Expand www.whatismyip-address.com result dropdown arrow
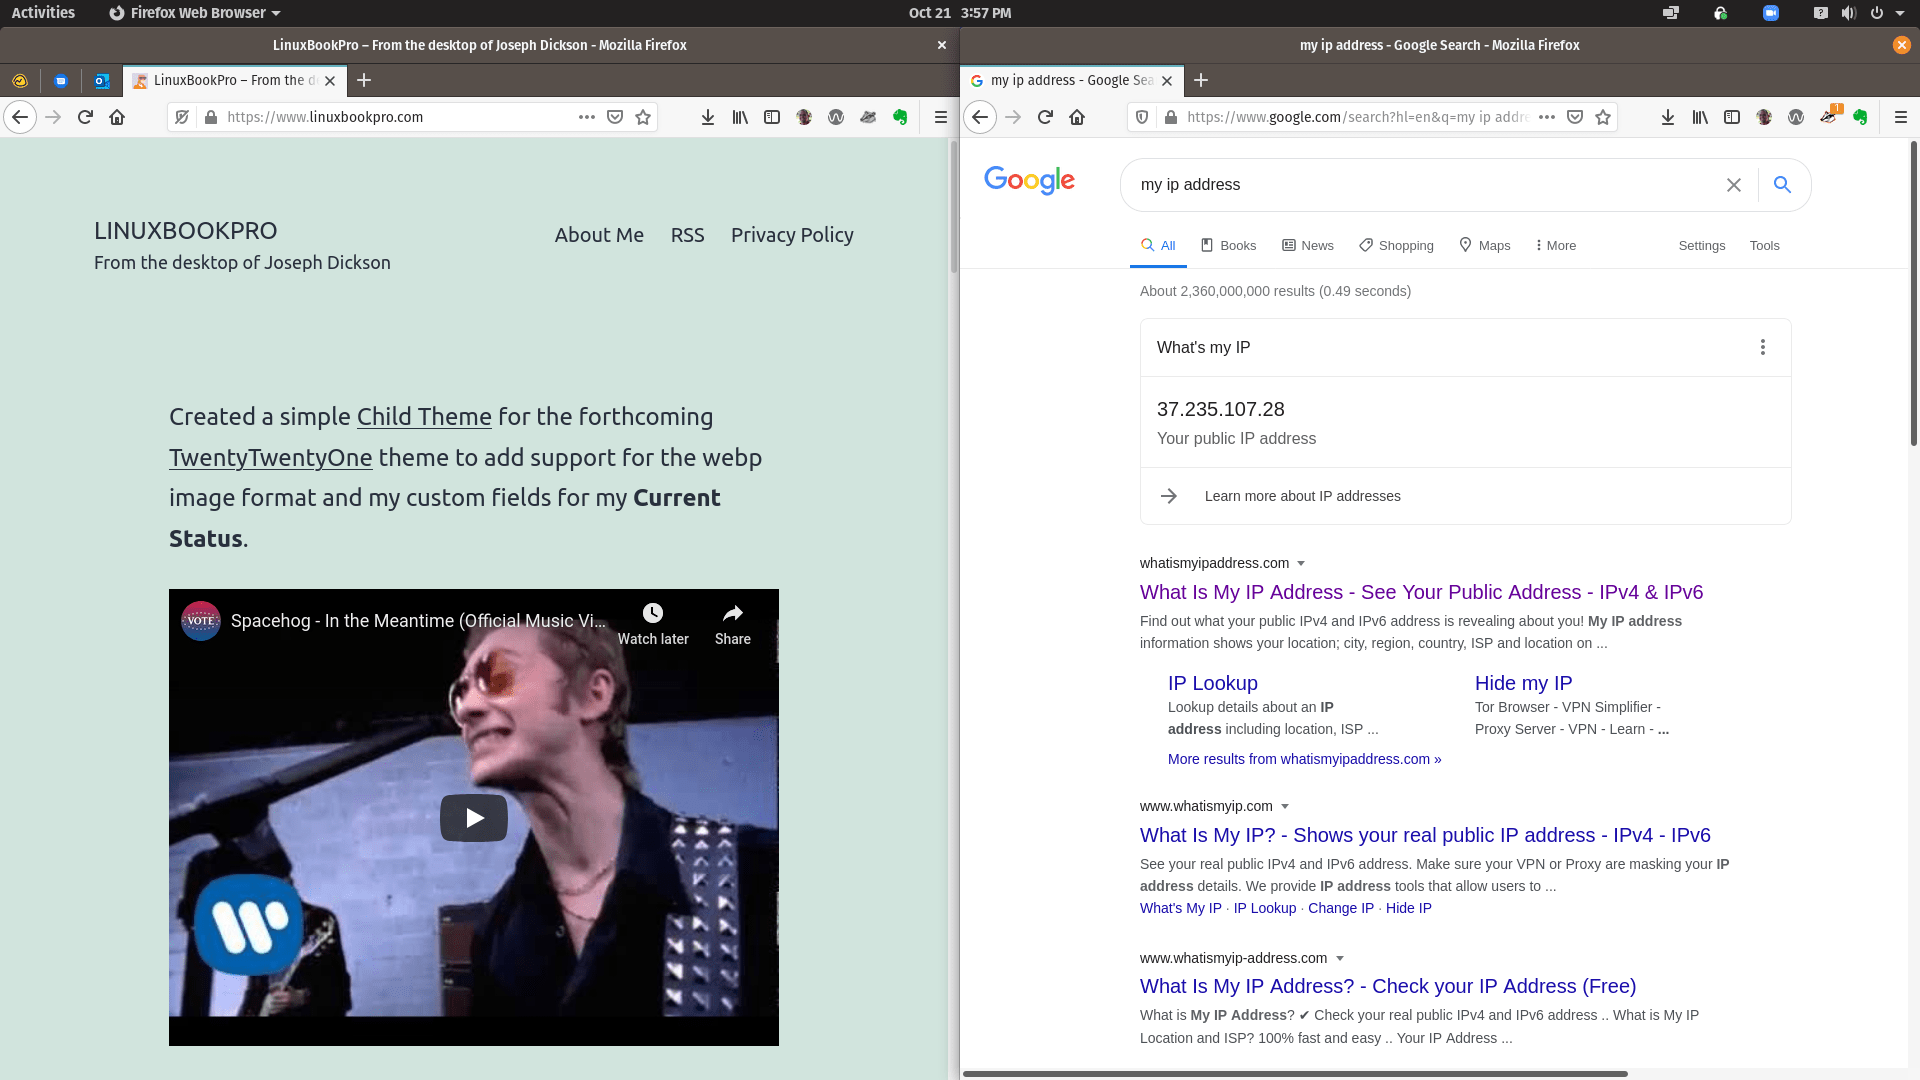 (1340, 959)
